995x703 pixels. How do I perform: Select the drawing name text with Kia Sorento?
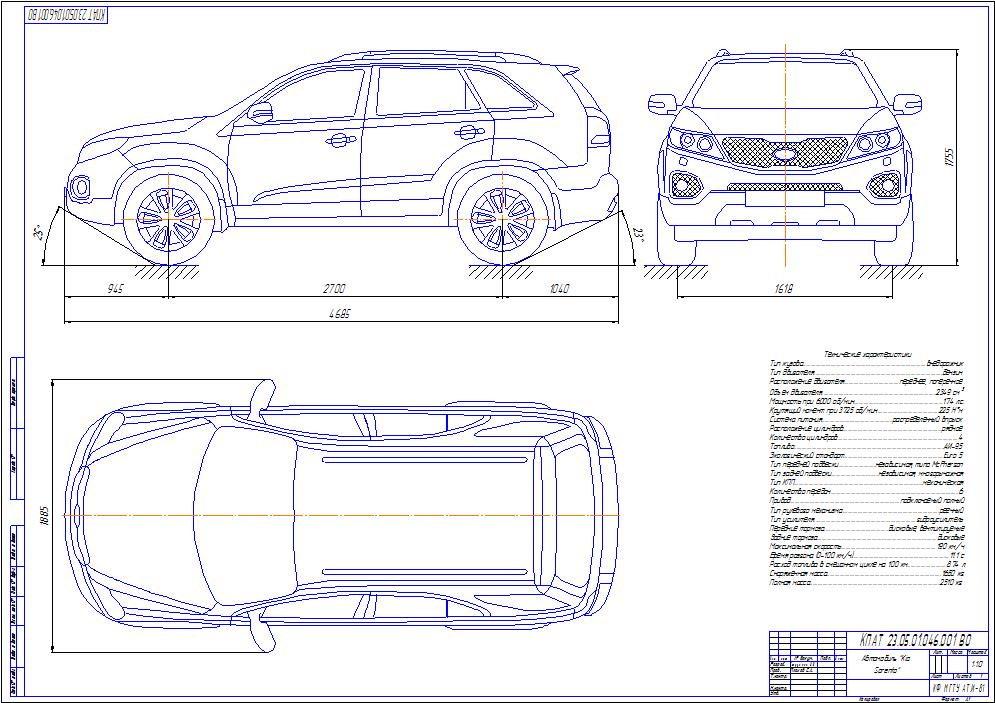click(887, 664)
